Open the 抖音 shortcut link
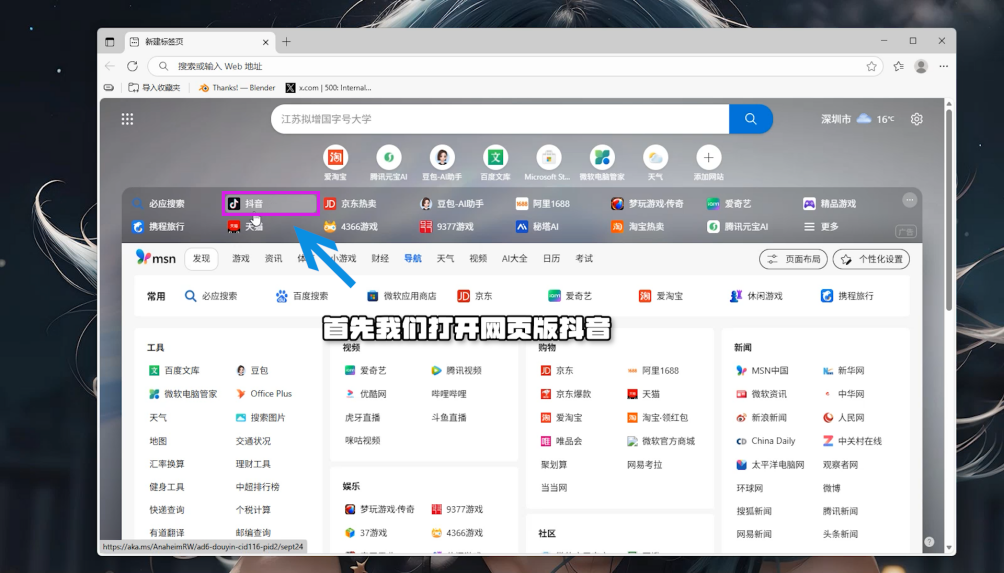 (x=270, y=204)
